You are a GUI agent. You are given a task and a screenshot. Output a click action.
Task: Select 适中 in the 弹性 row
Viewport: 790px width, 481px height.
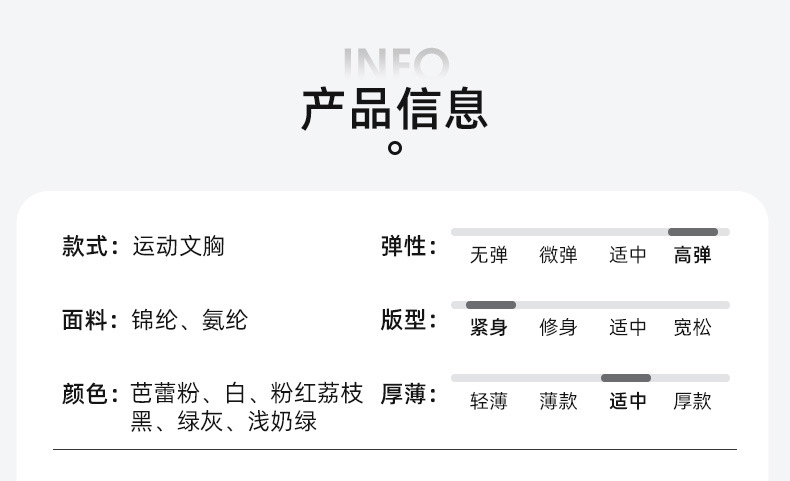628,255
